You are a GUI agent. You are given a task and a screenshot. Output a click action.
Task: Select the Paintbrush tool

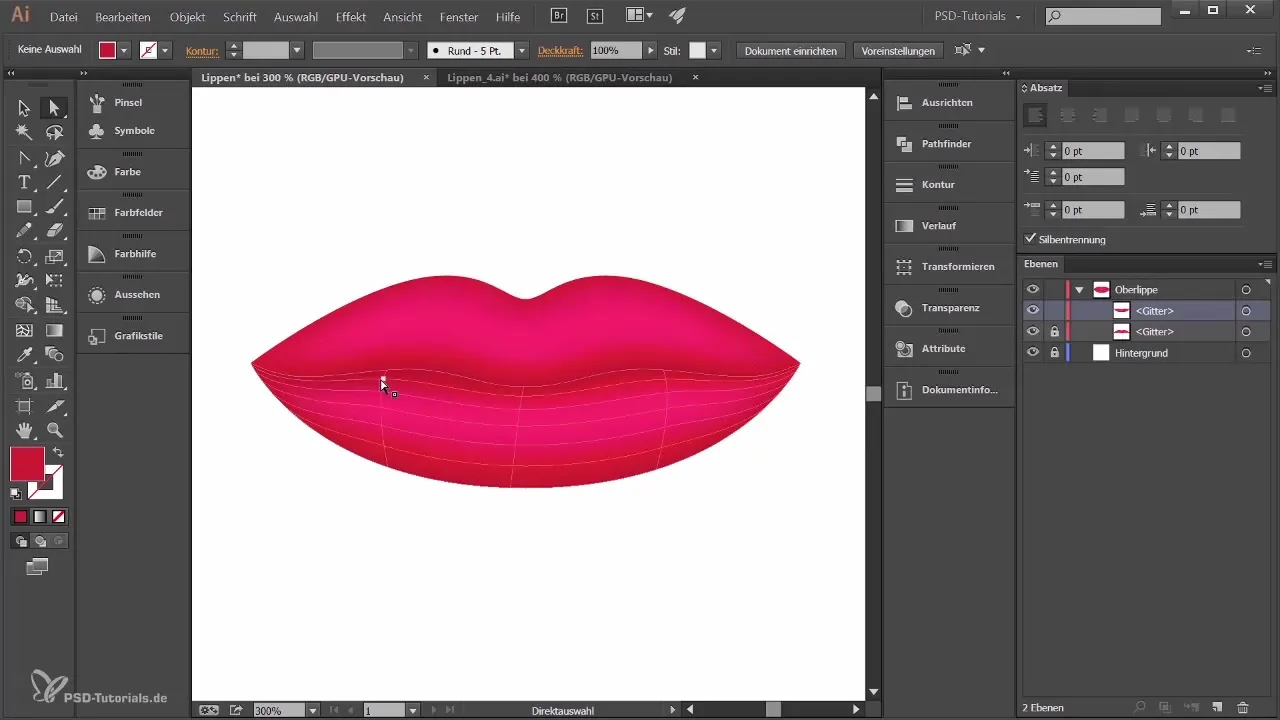pos(54,207)
